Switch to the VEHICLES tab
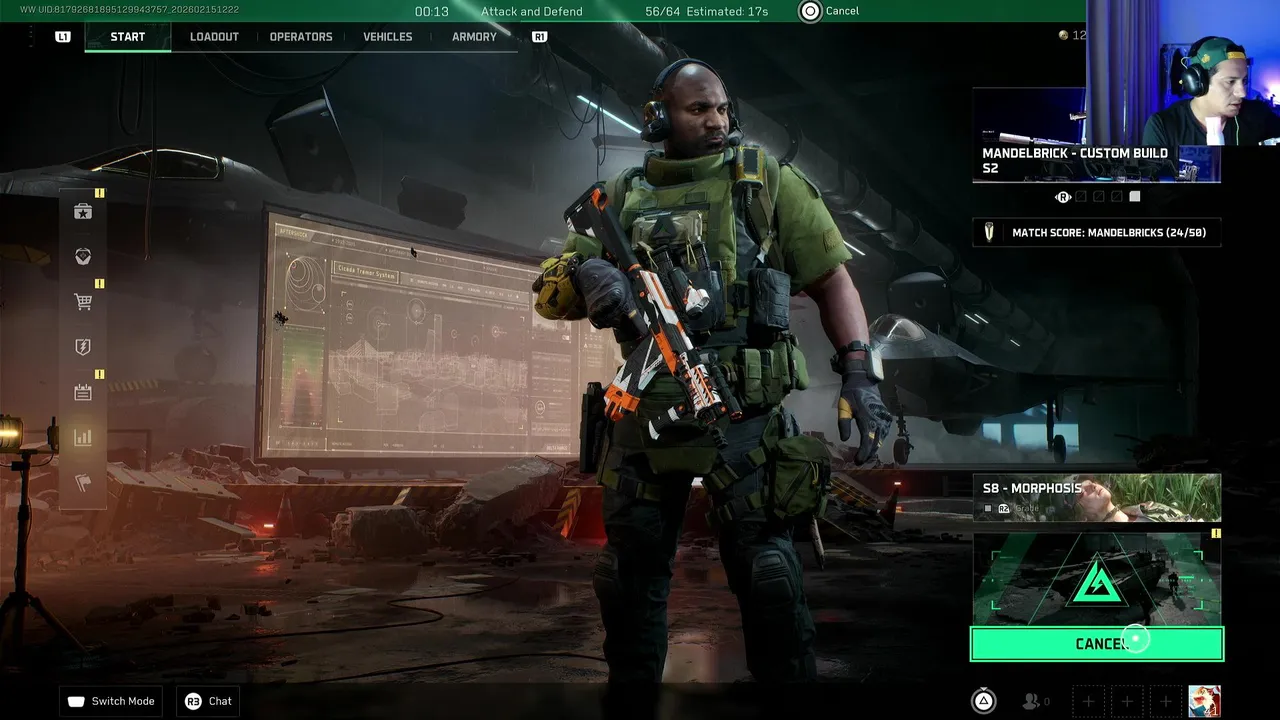 pos(388,37)
